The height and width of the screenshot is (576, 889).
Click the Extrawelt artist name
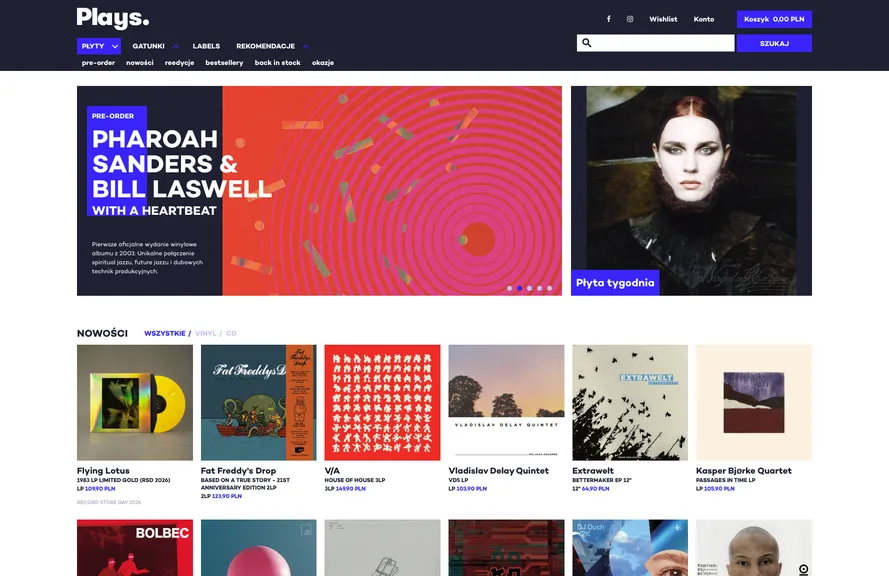tap(593, 471)
